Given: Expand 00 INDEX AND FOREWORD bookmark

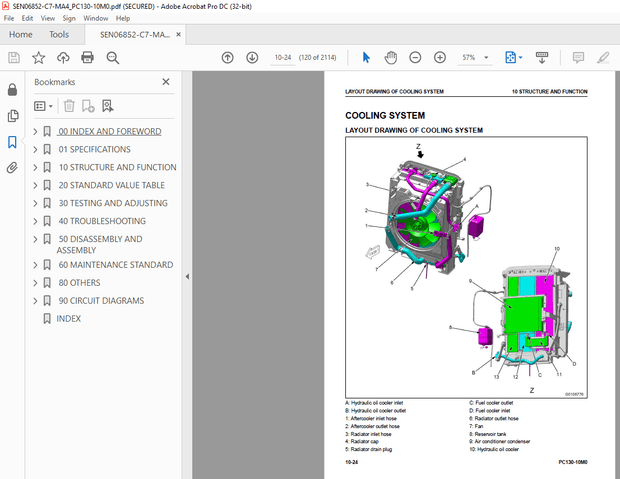Looking at the screenshot, I should (x=35, y=131).
